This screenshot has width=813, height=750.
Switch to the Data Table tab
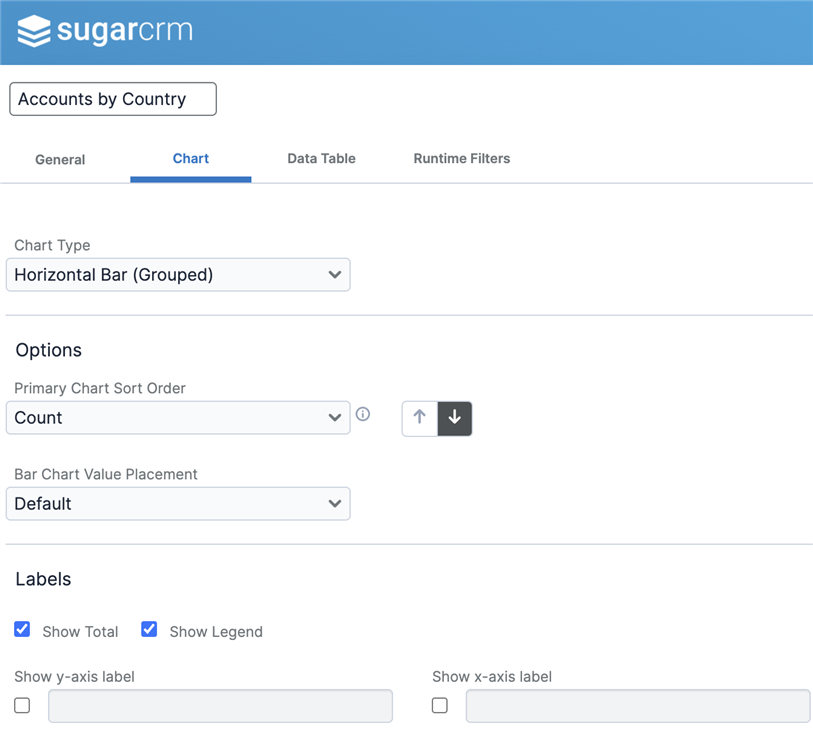click(x=321, y=158)
